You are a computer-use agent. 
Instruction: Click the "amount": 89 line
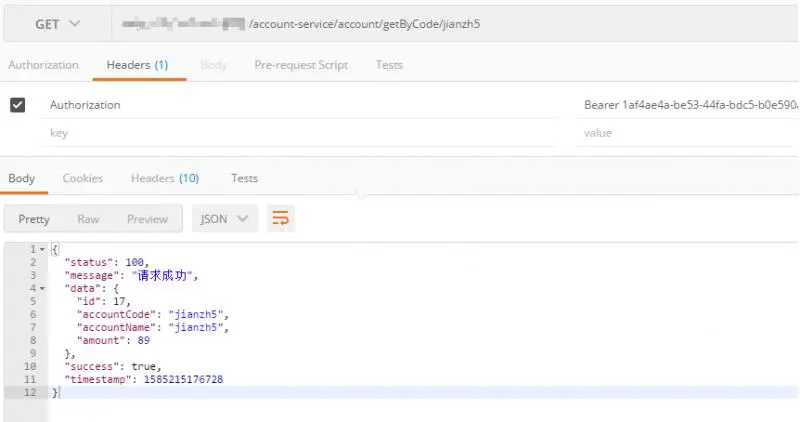pyautogui.click(x=113, y=340)
